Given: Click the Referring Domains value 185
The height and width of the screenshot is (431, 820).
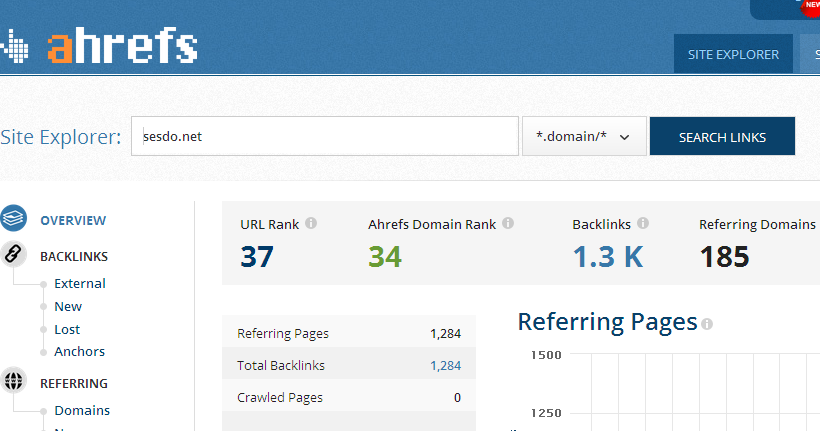Looking at the screenshot, I should 724,257.
